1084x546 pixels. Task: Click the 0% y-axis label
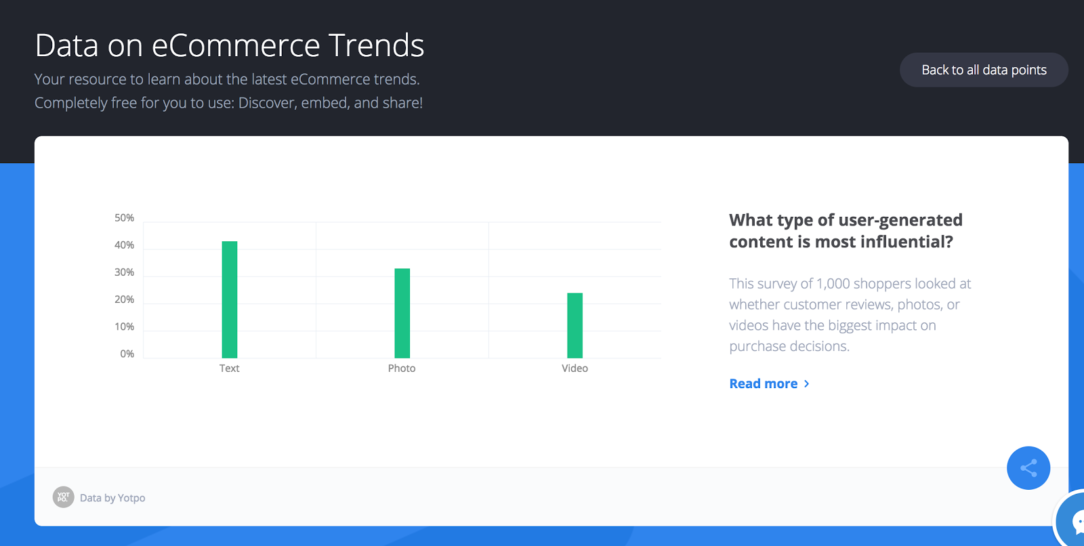coord(127,354)
